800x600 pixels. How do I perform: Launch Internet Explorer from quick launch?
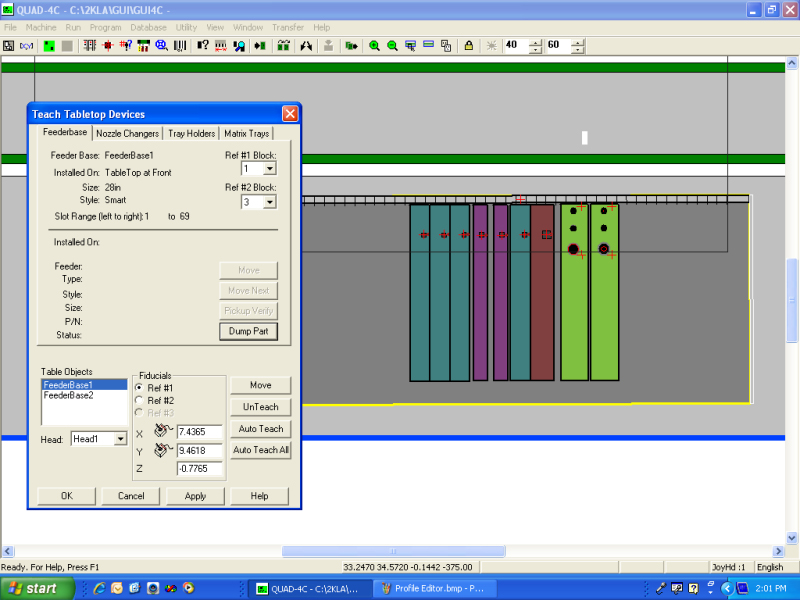[99, 588]
